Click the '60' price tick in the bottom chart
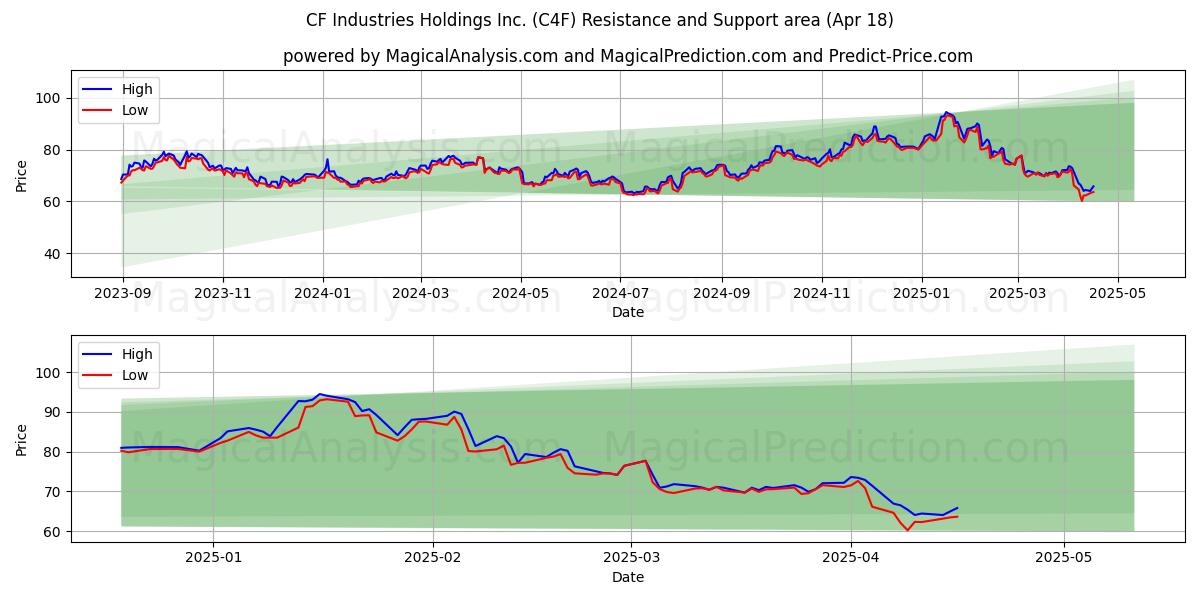This screenshot has height=600, width=1200. pyautogui.click(x=54, y=532)
